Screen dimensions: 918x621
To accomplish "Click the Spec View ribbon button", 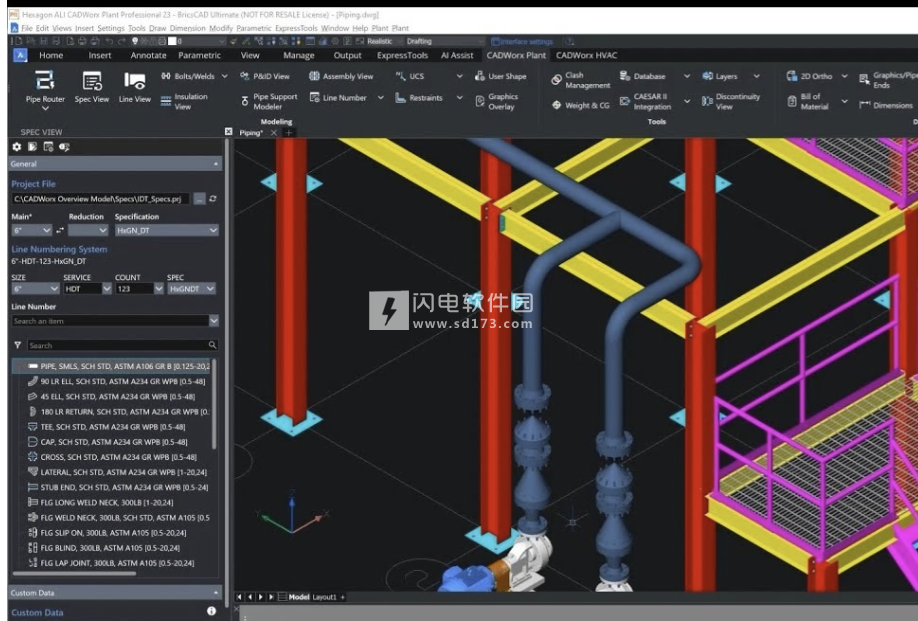I will pos(92,87).
